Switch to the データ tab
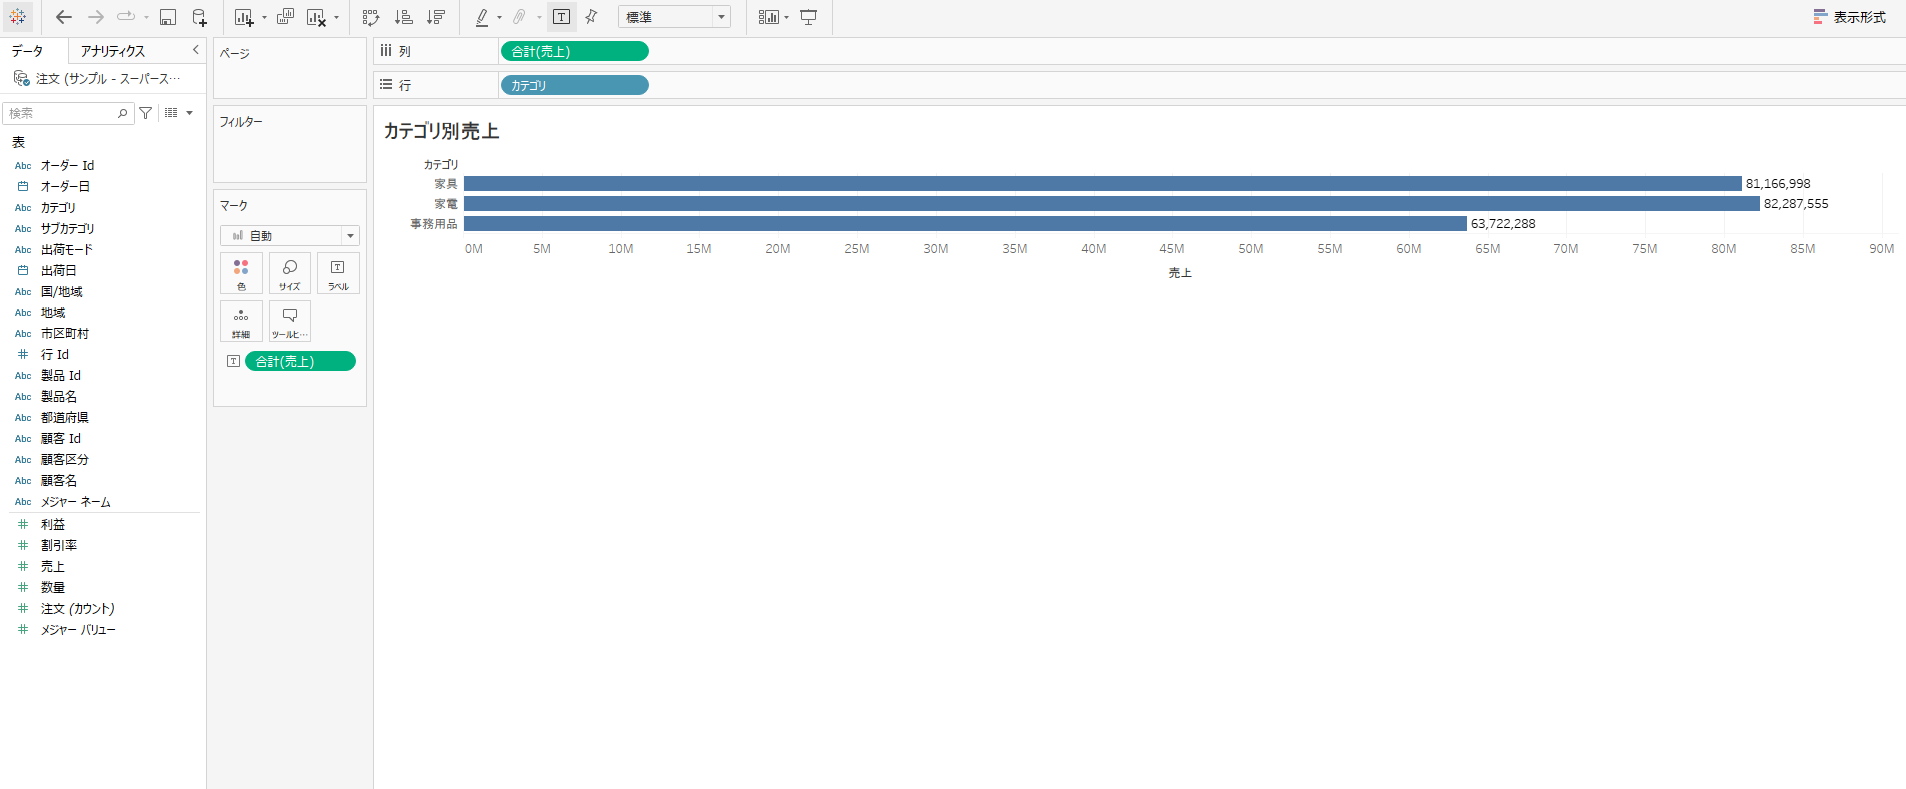 point(28,51)
